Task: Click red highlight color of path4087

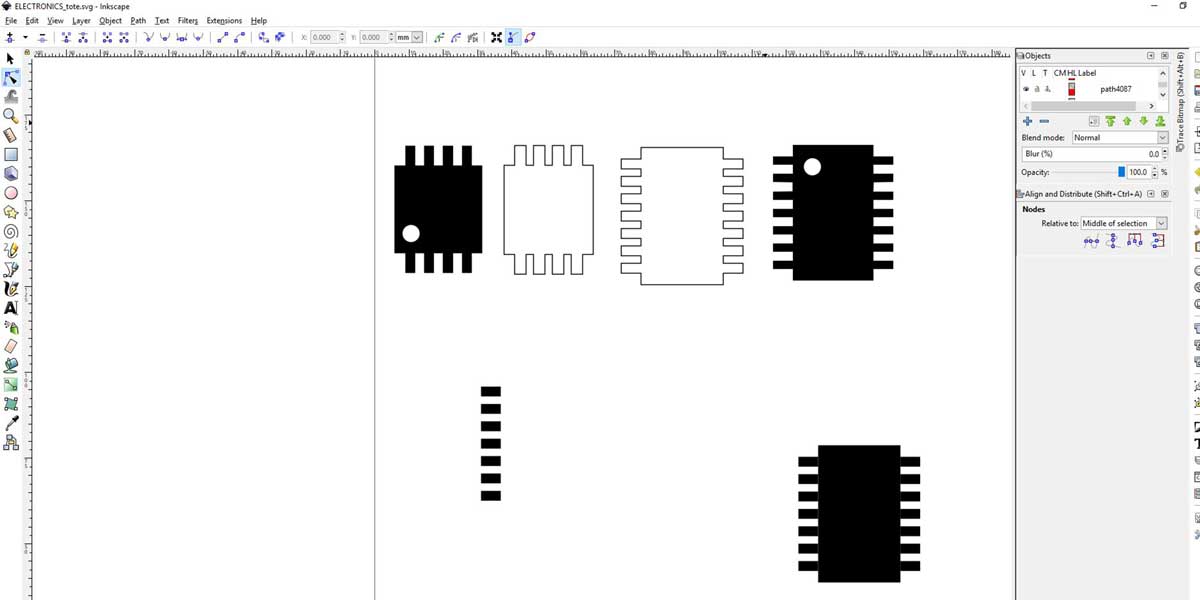Action: coord(1071,90)
